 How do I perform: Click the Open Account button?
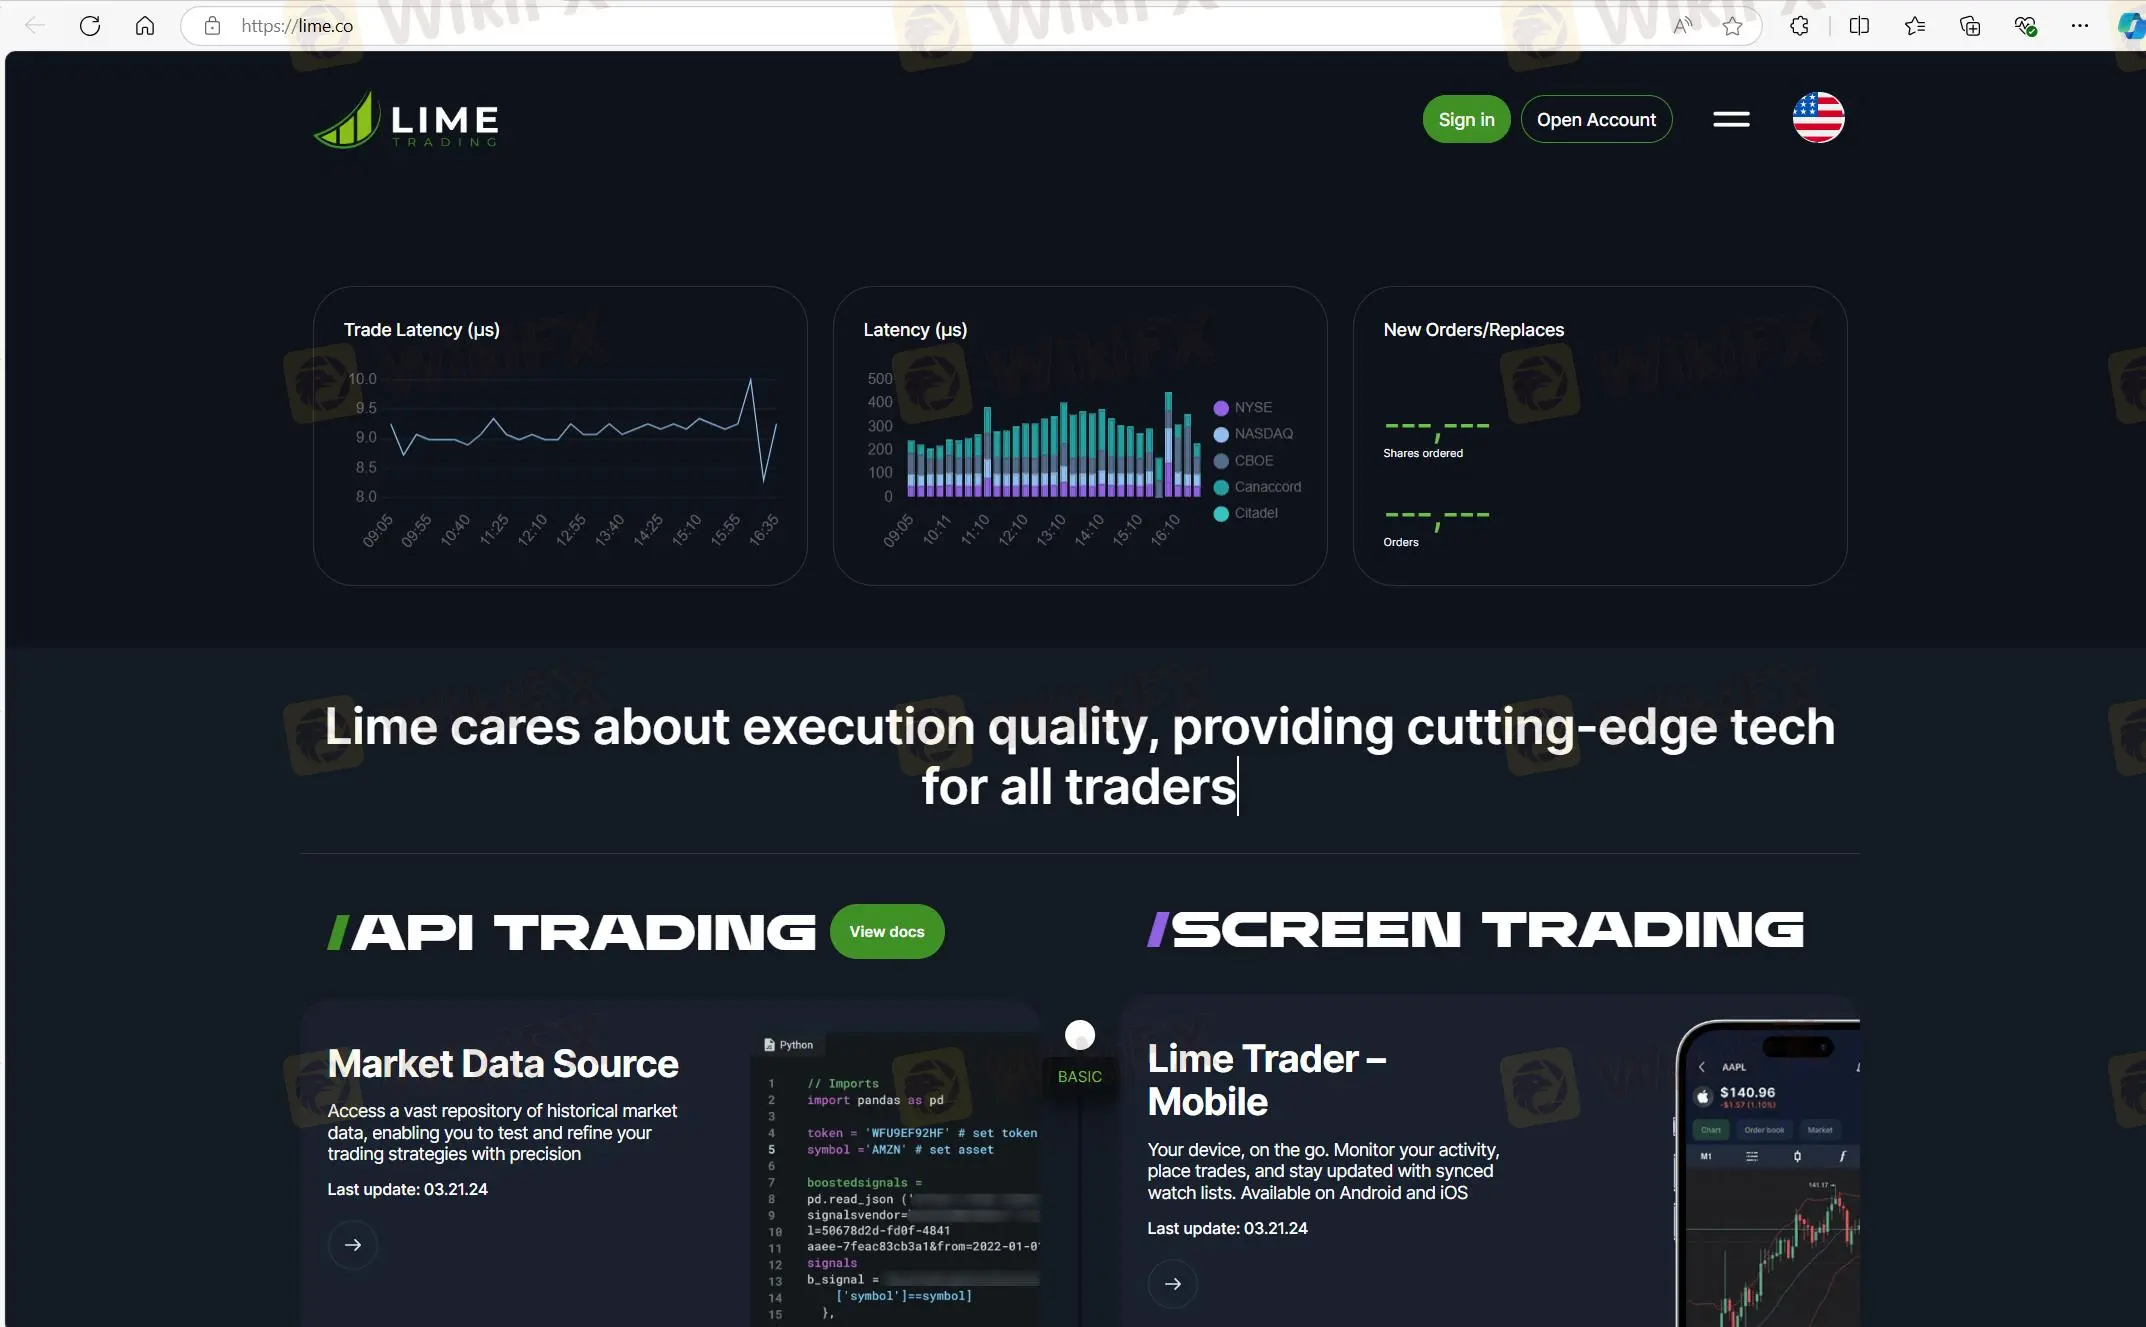pos(1597,118)
